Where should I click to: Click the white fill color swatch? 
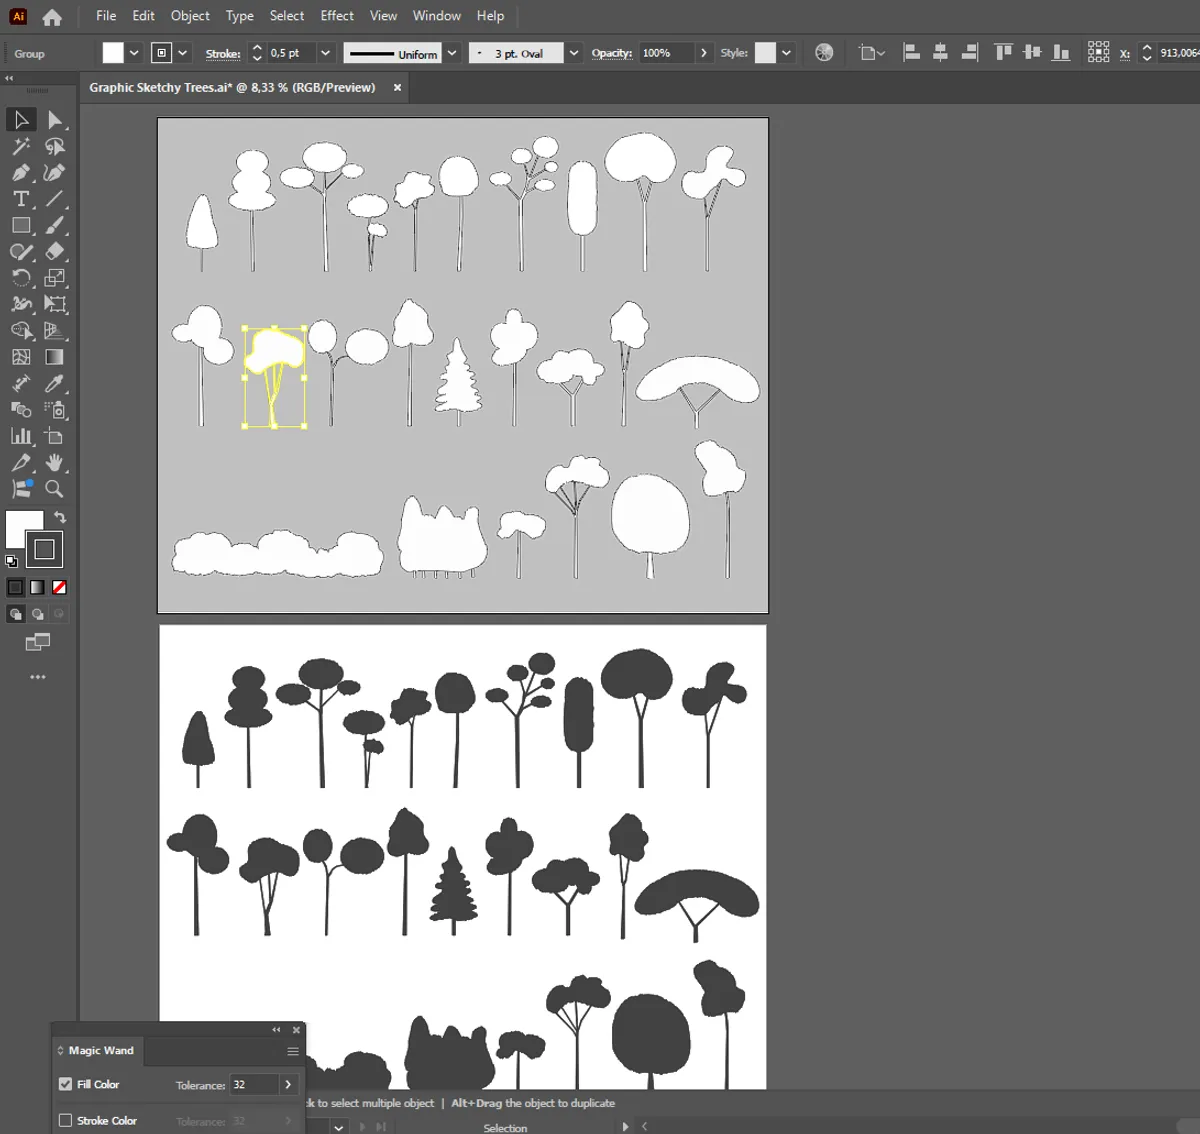tap(113, 53)
